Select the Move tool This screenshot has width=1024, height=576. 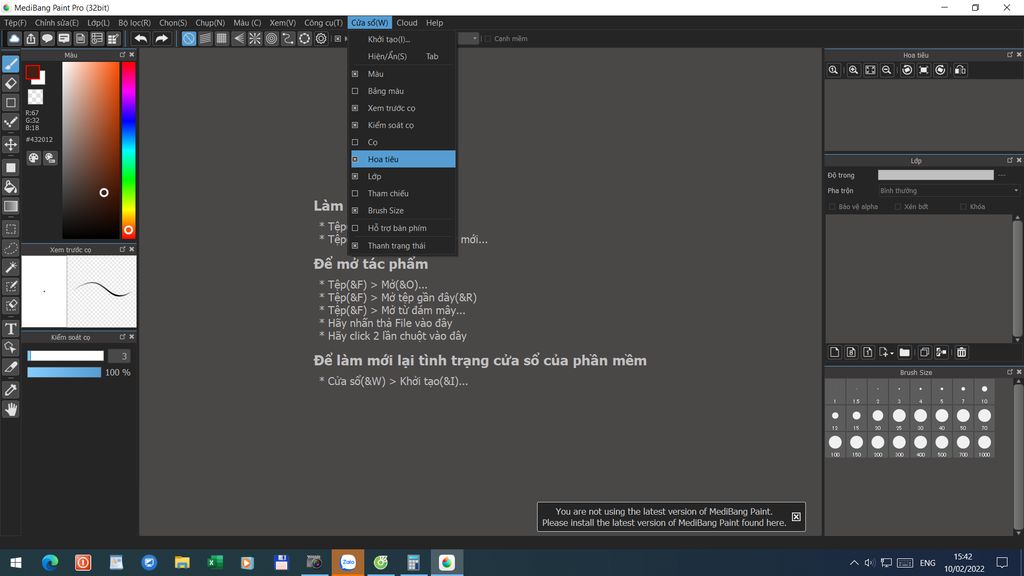tap(11, 144)
